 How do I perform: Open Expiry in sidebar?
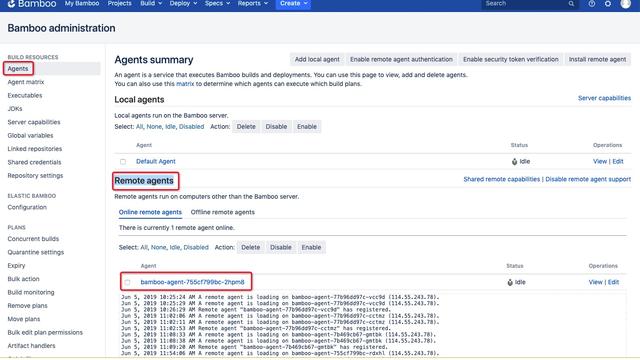point(16,266)
